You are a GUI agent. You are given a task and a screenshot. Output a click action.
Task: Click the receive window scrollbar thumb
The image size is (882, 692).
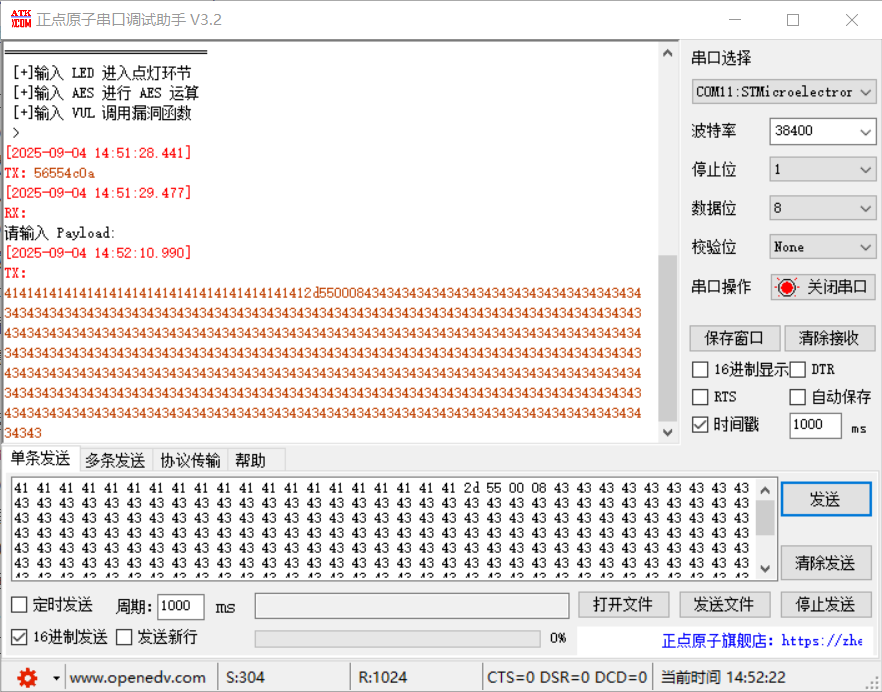point(668,338)
